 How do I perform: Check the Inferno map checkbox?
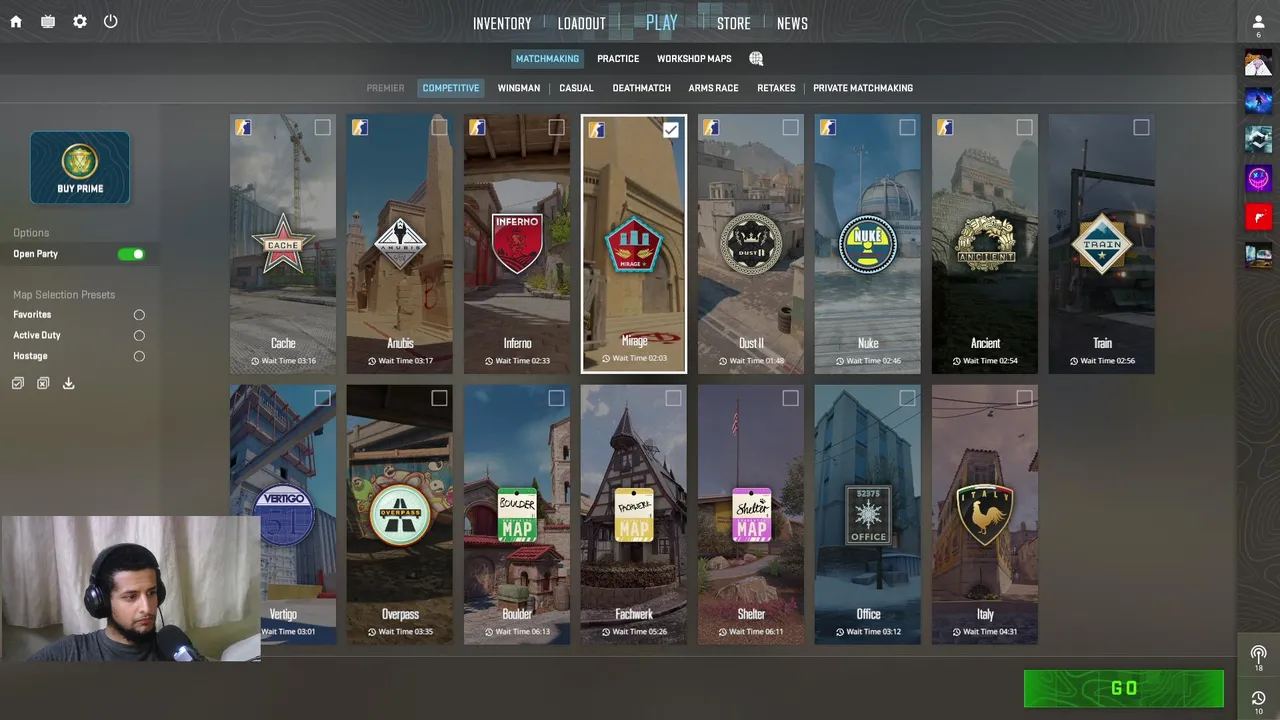[556, 127]
